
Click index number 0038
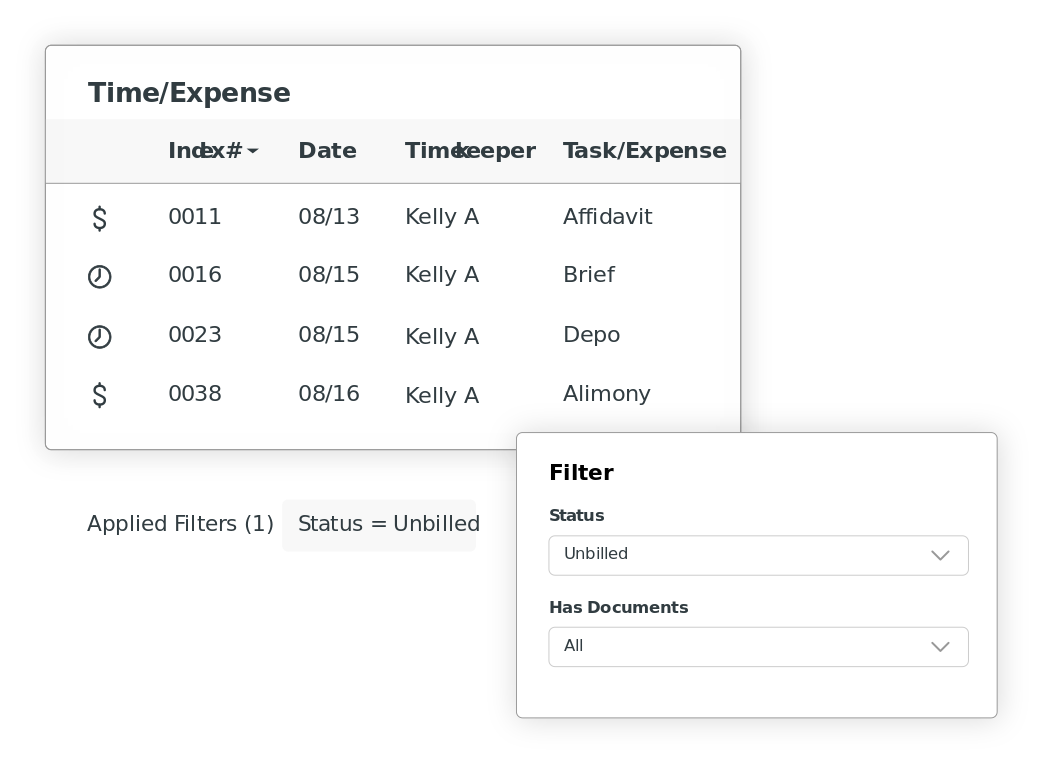click(195, 394)
